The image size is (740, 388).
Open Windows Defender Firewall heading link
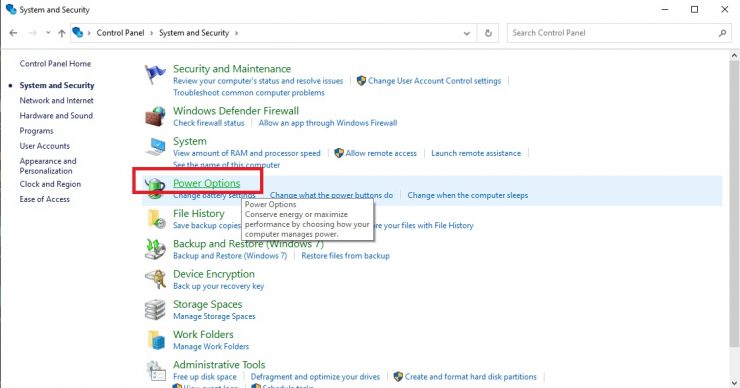[235, 110]
